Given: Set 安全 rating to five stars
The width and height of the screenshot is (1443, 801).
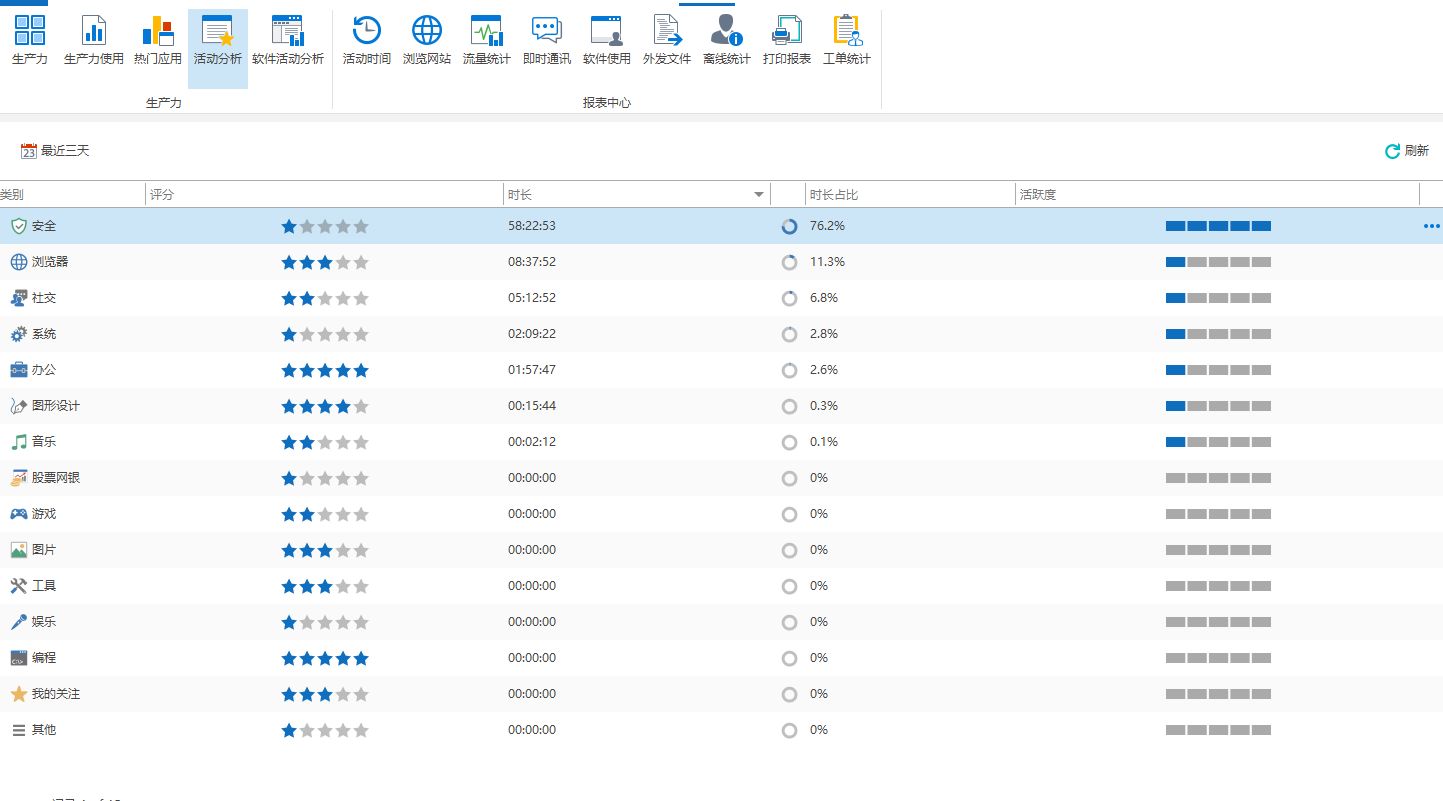Looking at the screenshot, I should point(361,226).
